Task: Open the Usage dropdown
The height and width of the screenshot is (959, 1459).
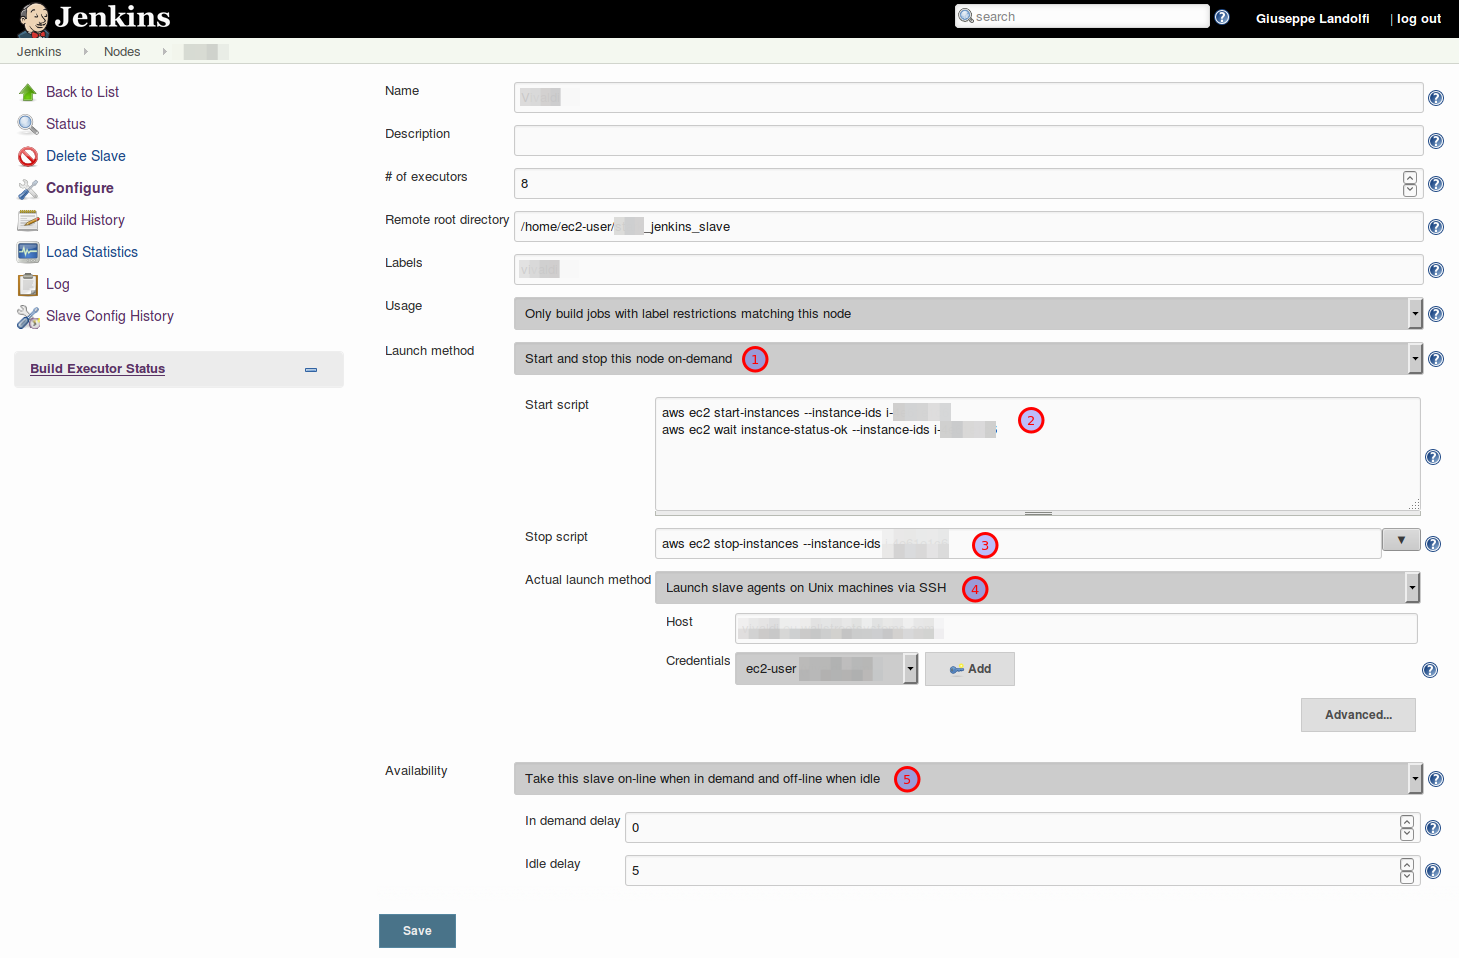Action: tap(968, 314)
